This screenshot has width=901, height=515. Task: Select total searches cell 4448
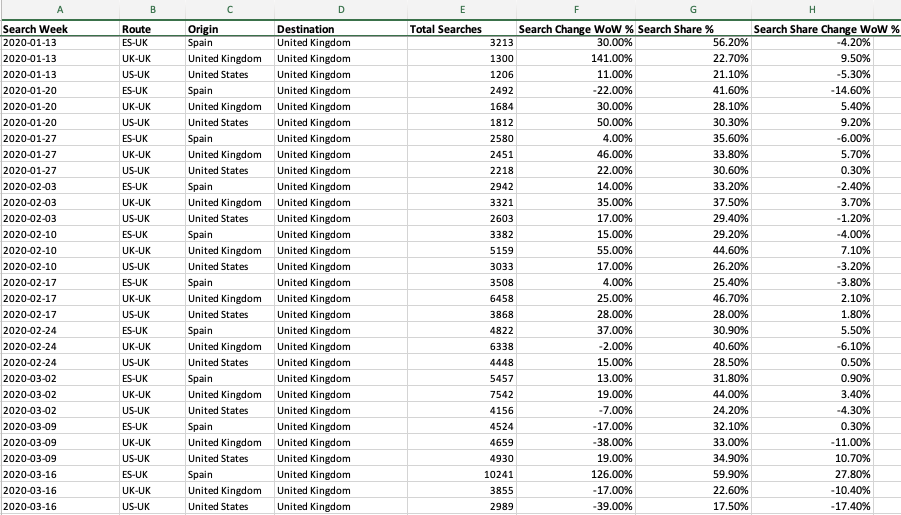click(x=461, y=362)
